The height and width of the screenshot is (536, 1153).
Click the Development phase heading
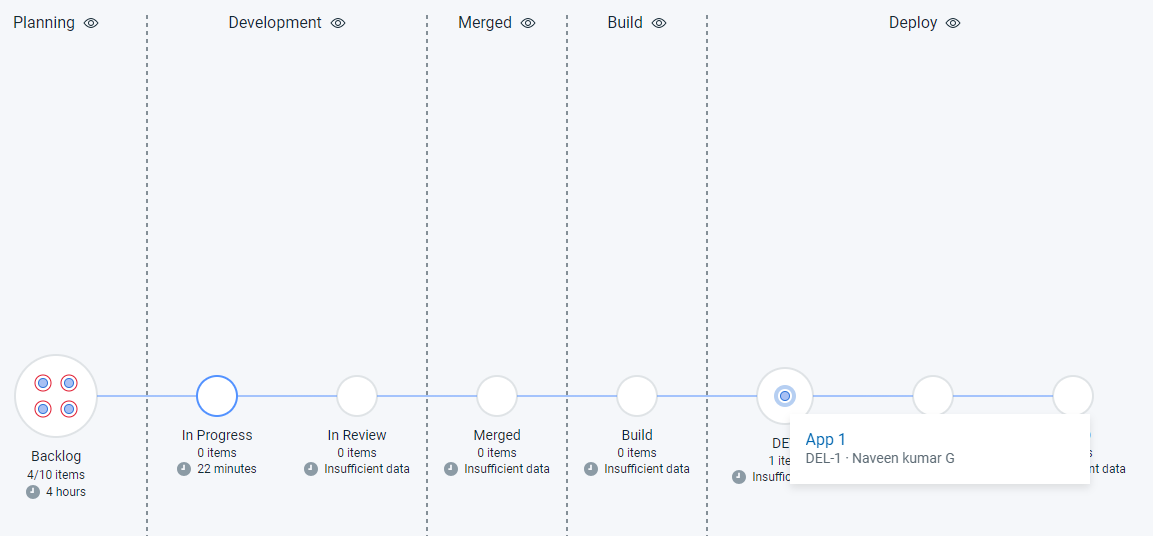275,23
